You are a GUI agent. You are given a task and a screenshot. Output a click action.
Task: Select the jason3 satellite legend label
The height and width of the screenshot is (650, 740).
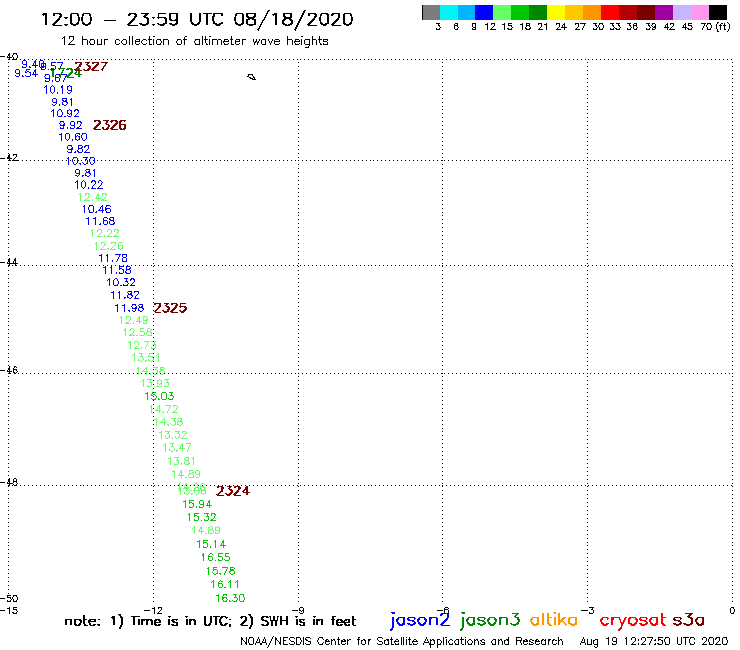click(x=490, y=620)
